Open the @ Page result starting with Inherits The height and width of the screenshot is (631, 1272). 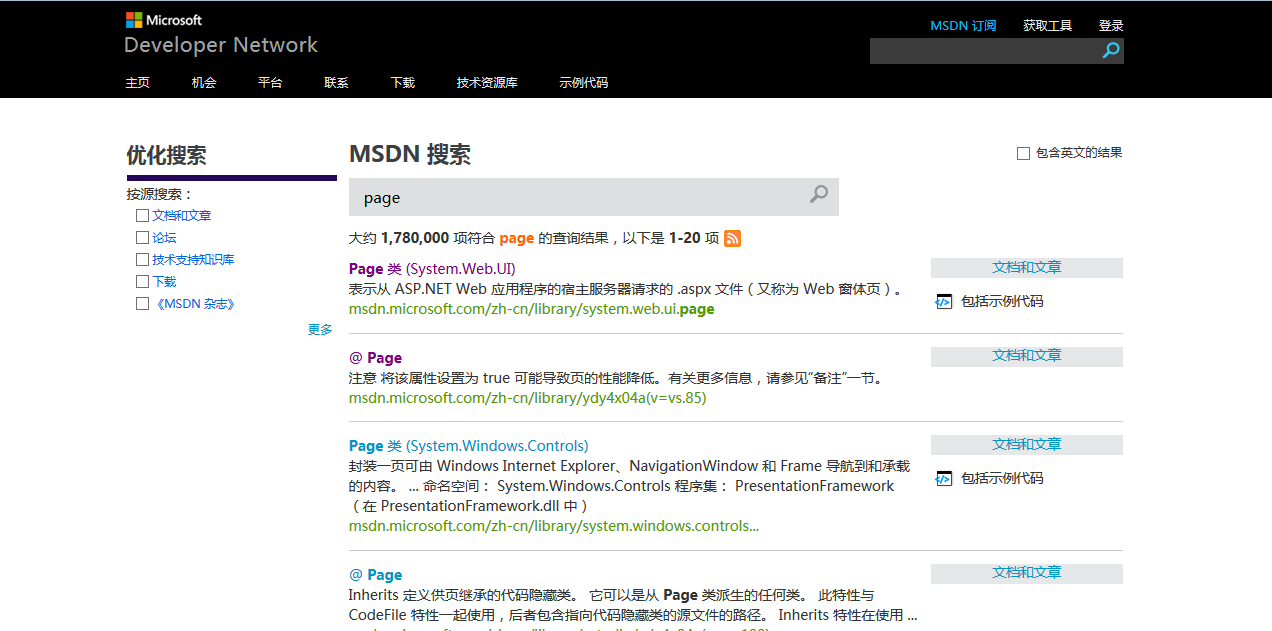coord(375,575)
